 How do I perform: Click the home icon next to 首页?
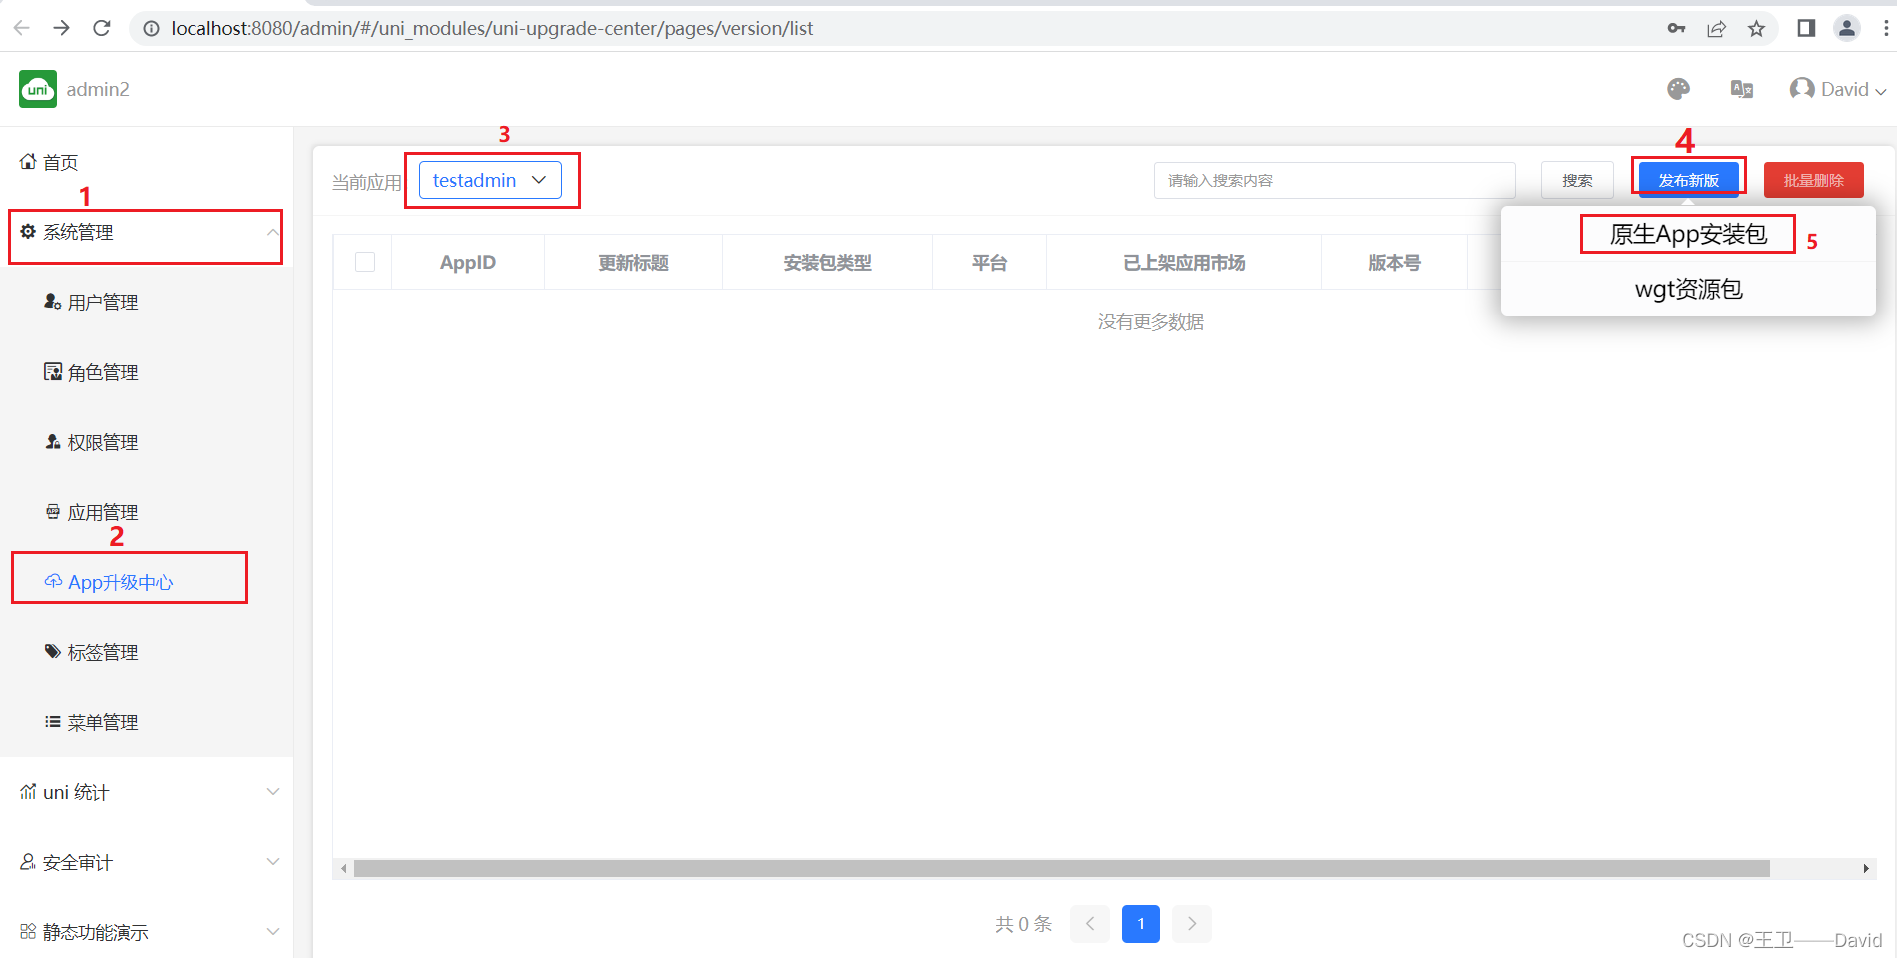[28, 161]
